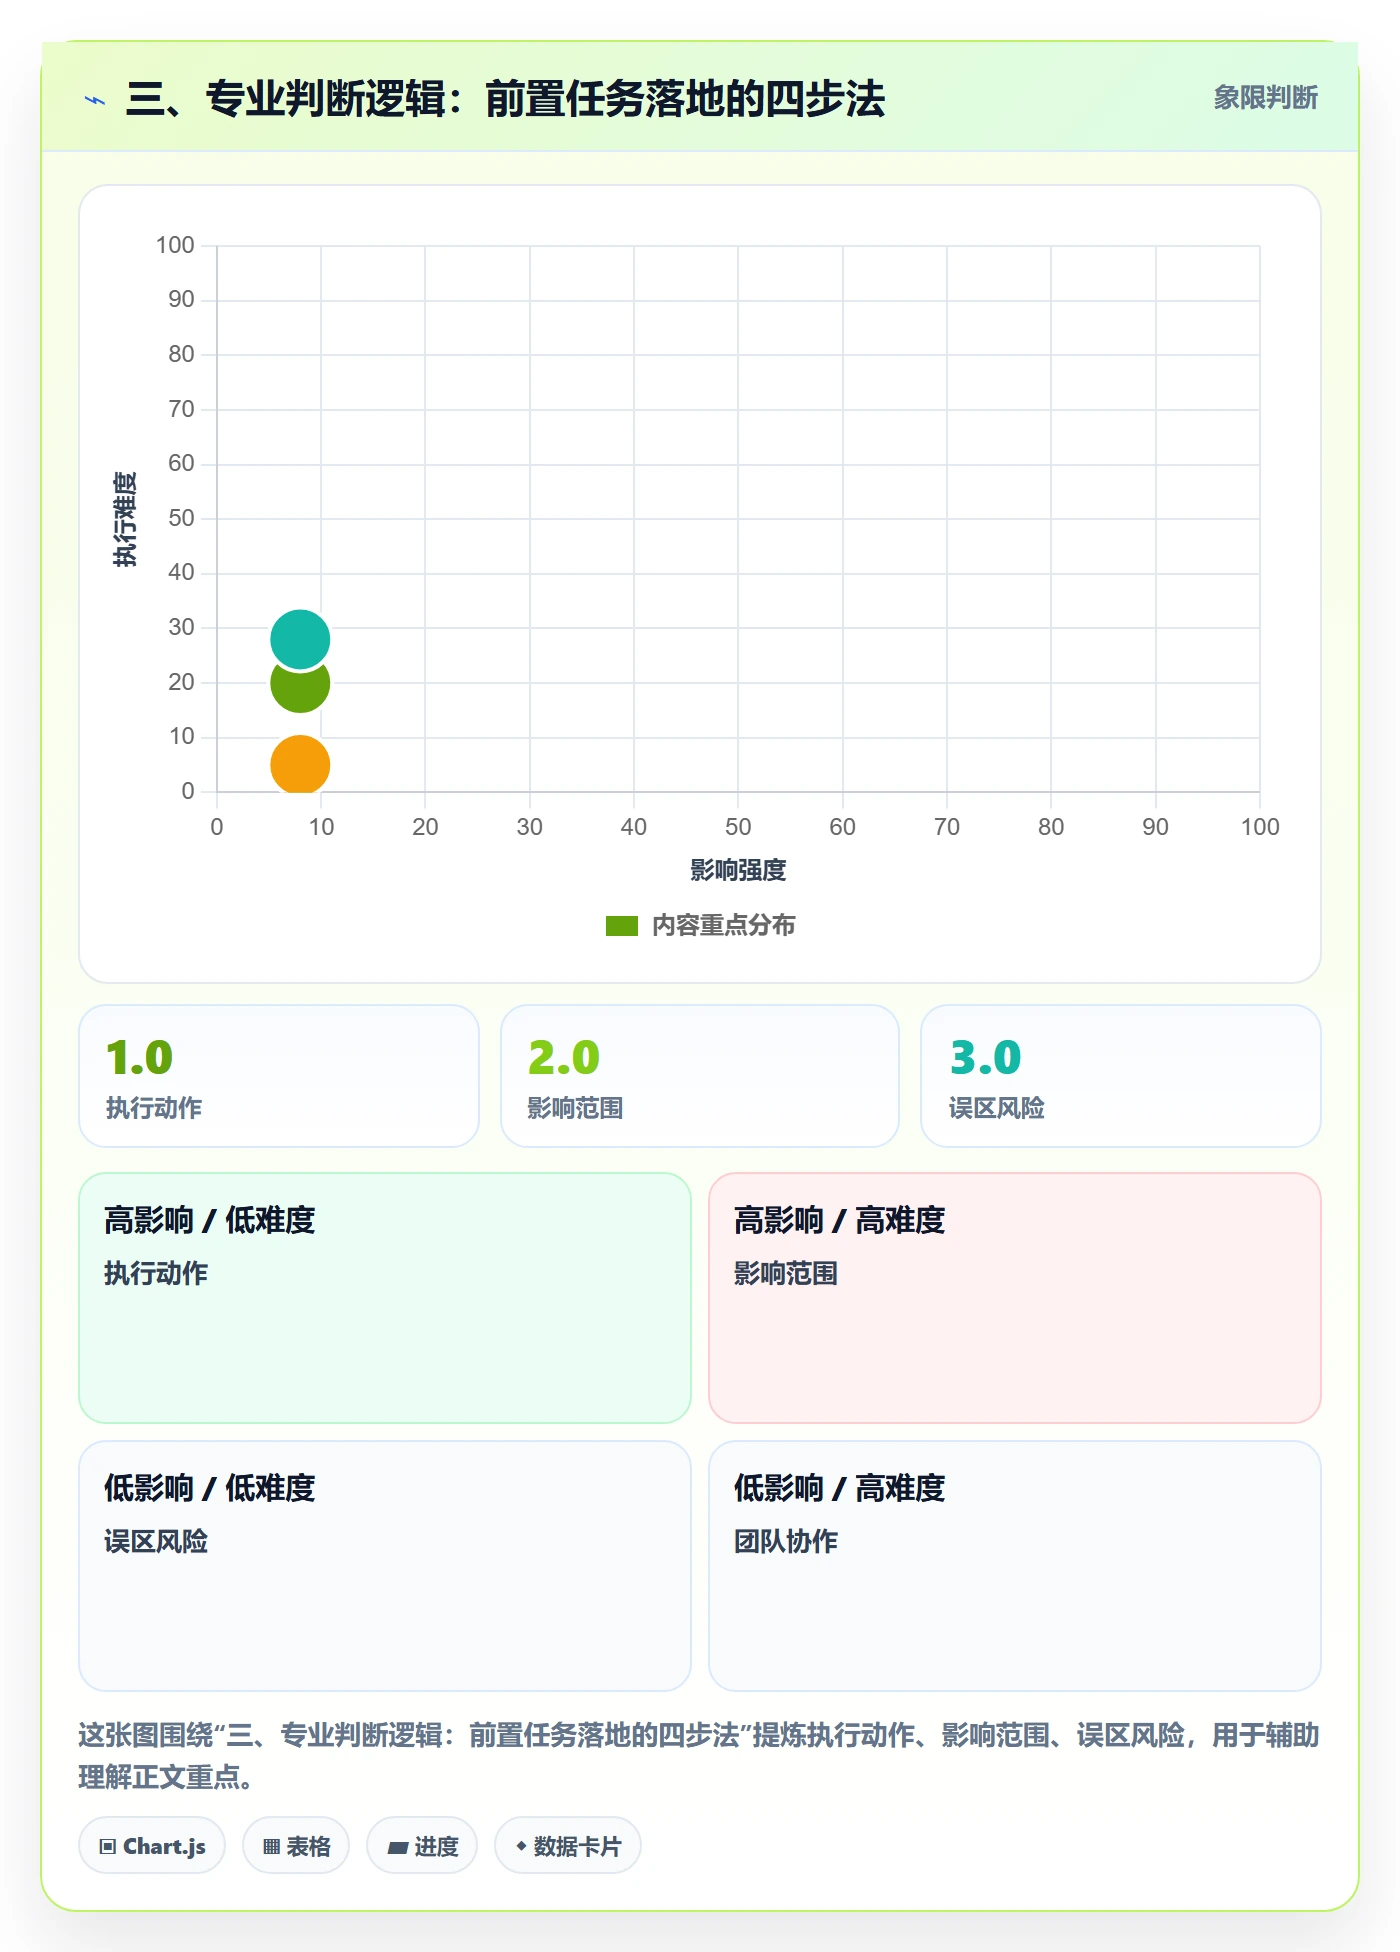
Task: Click the section title 三、专业判断逻辑
Action: (505, 99)
